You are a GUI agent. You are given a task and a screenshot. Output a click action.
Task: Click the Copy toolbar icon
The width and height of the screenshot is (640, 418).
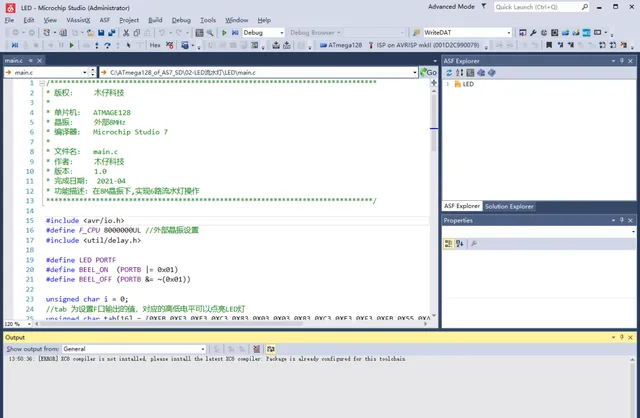(137, 33)
